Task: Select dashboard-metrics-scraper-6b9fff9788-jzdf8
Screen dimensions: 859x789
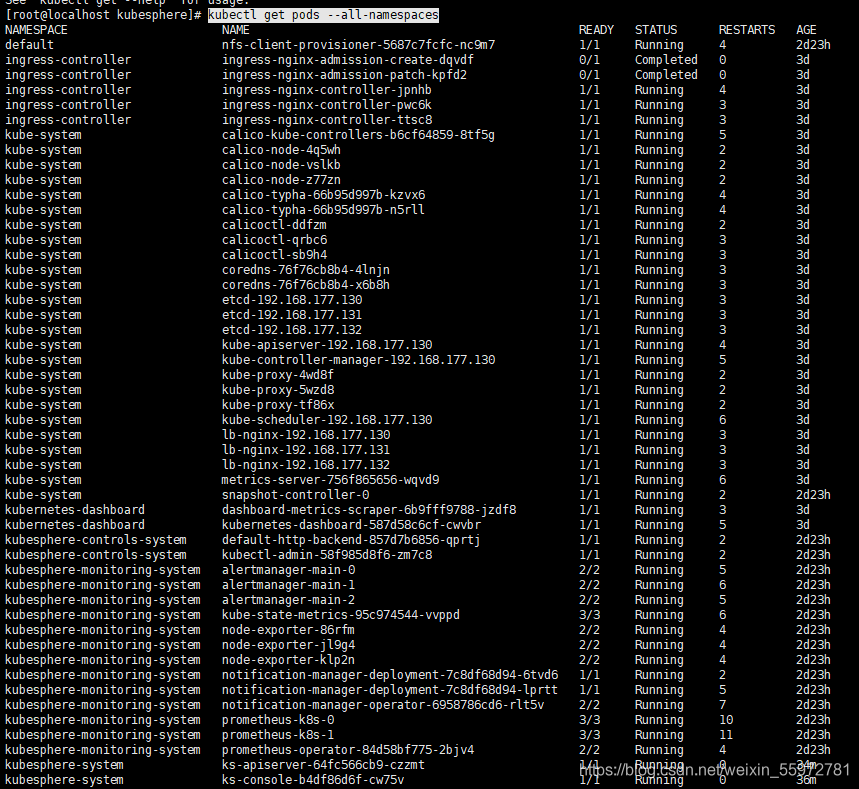Action: click(x=369, y=510)
